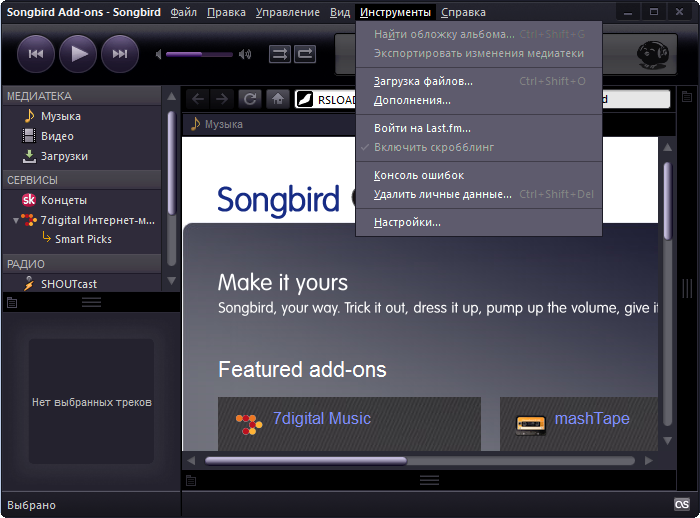Click Экспортировать изменения медиатеки entry
Viewport: 700px width, 518px height.
point(479,54)
